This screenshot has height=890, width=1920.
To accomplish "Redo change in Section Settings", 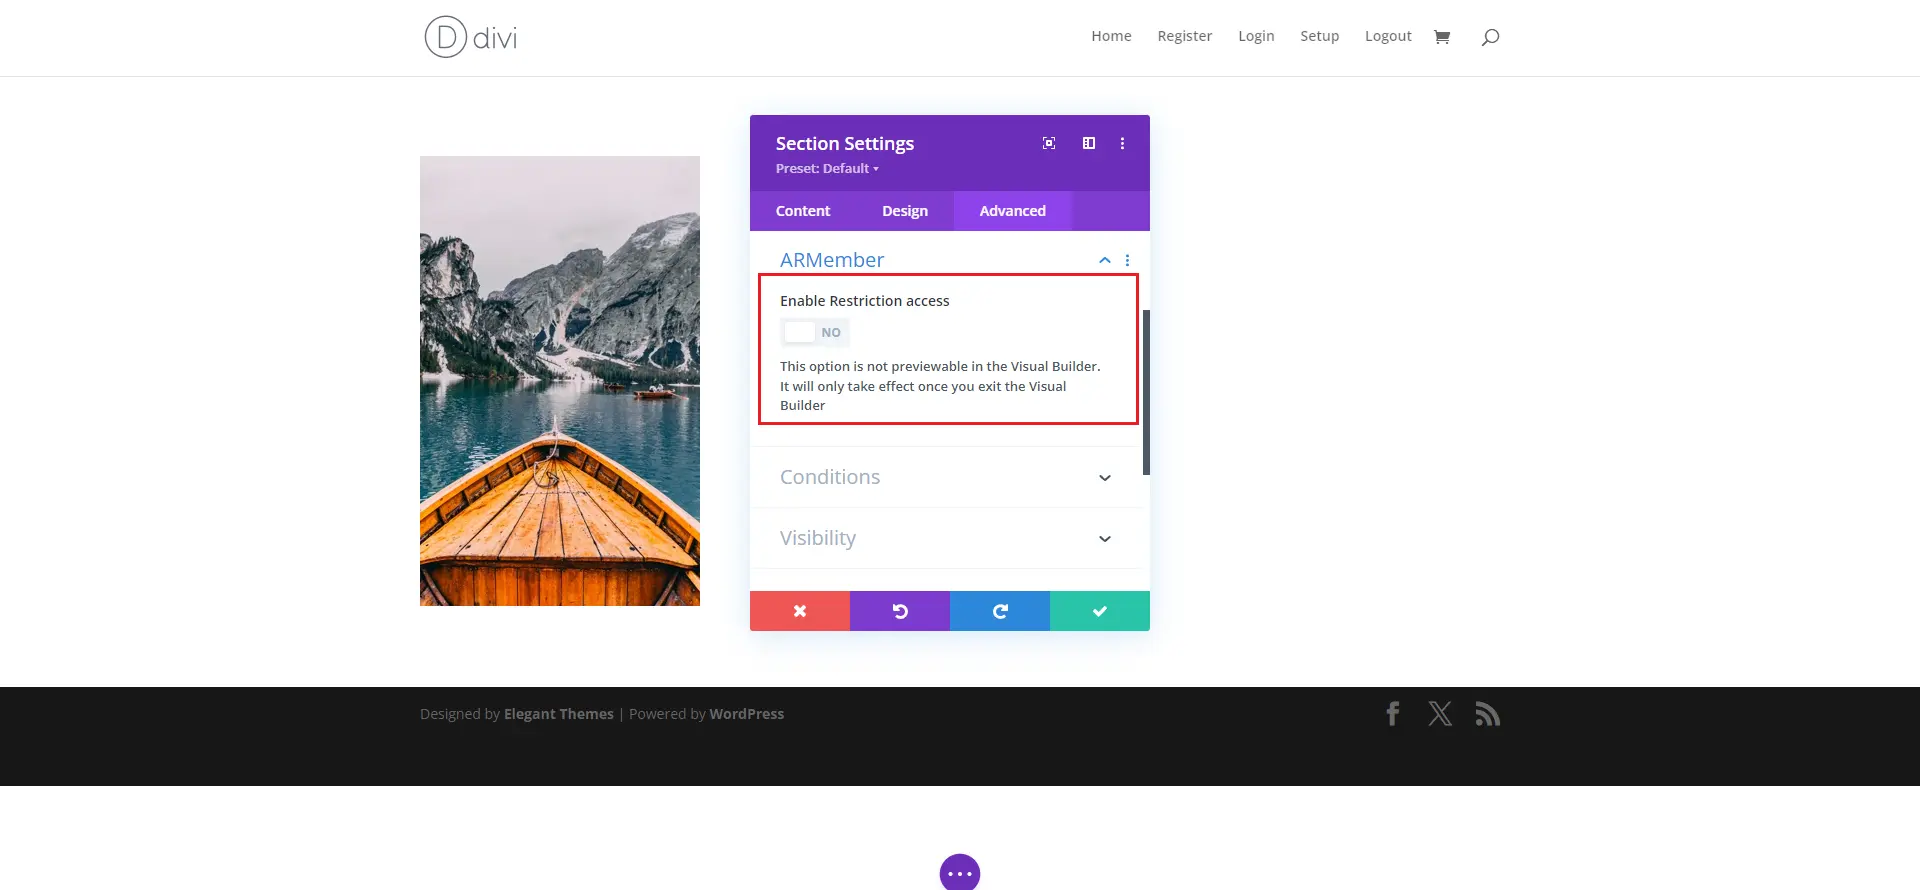I will pos(1000,611).
